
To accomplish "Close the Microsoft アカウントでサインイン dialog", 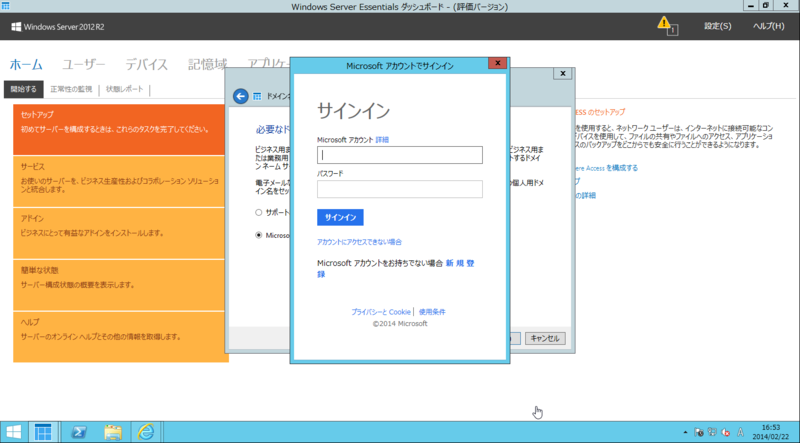I will [497, 63].
